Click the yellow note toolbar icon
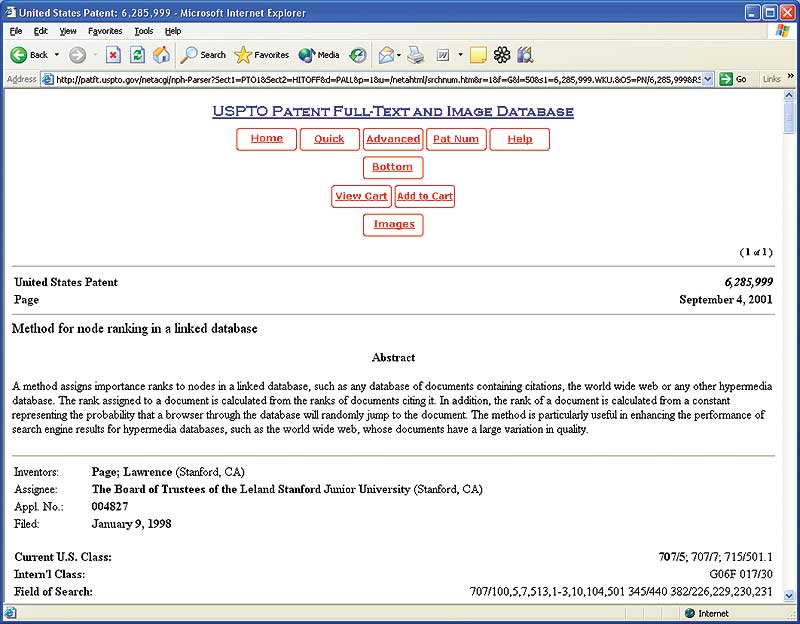The image size is (800, 624). tap(478, 55)
